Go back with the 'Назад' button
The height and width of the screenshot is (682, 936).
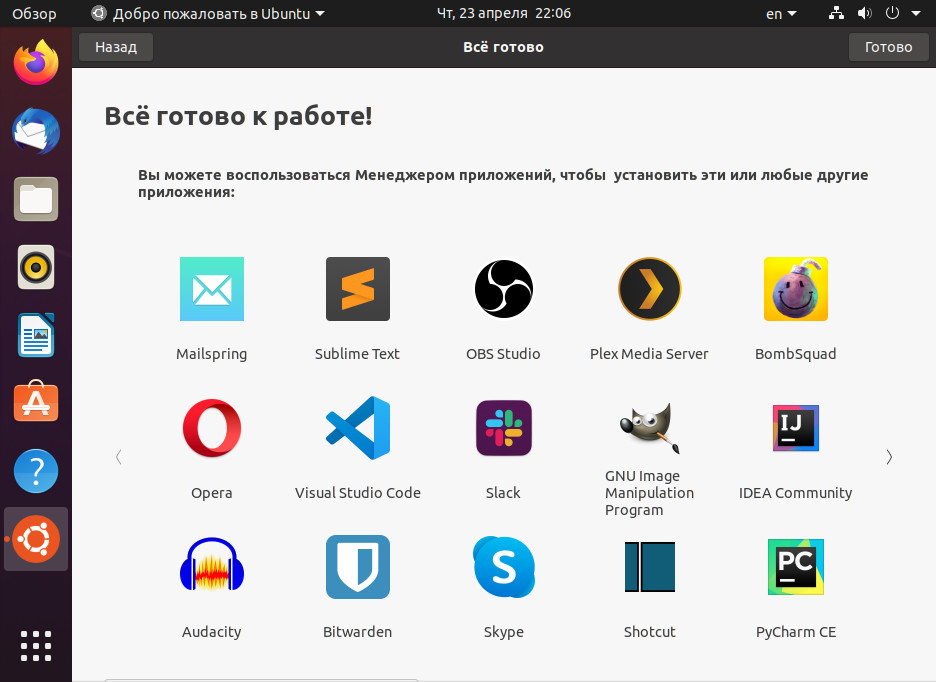click(116, 47)
